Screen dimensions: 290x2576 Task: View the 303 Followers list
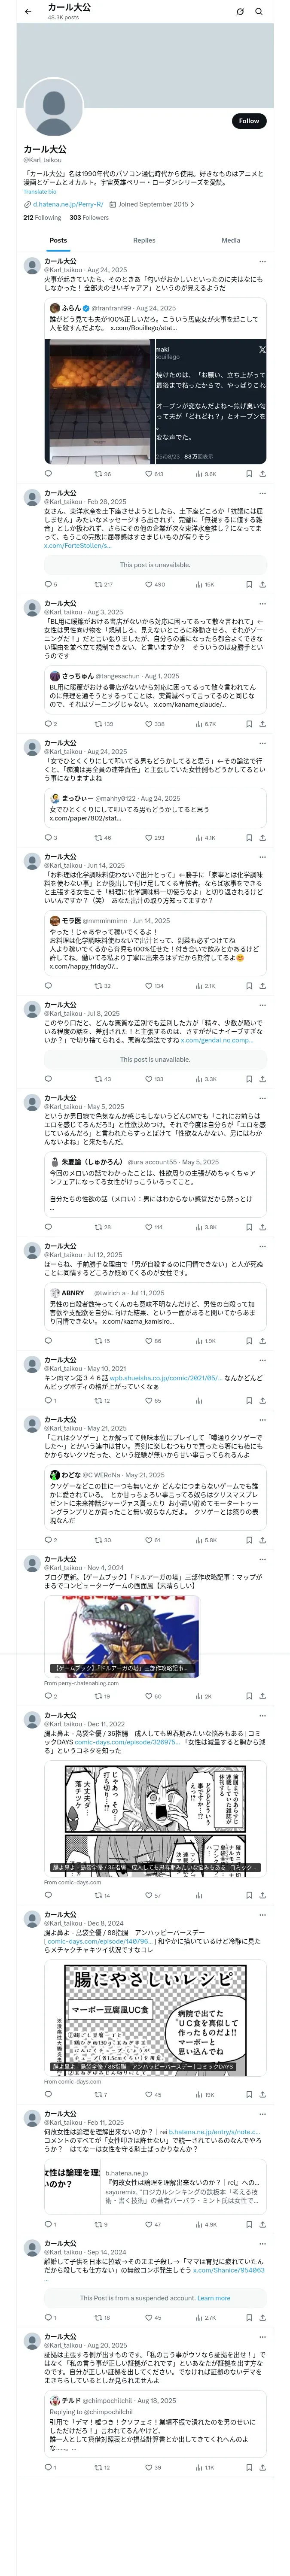89,217
